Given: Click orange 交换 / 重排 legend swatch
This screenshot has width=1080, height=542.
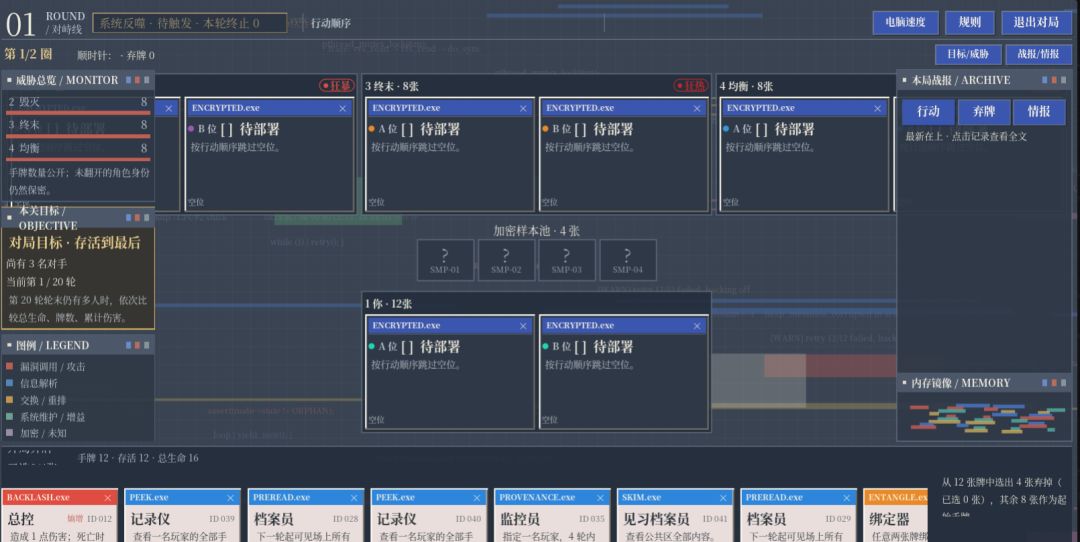Looking at the screenshot, I should 10,399.
